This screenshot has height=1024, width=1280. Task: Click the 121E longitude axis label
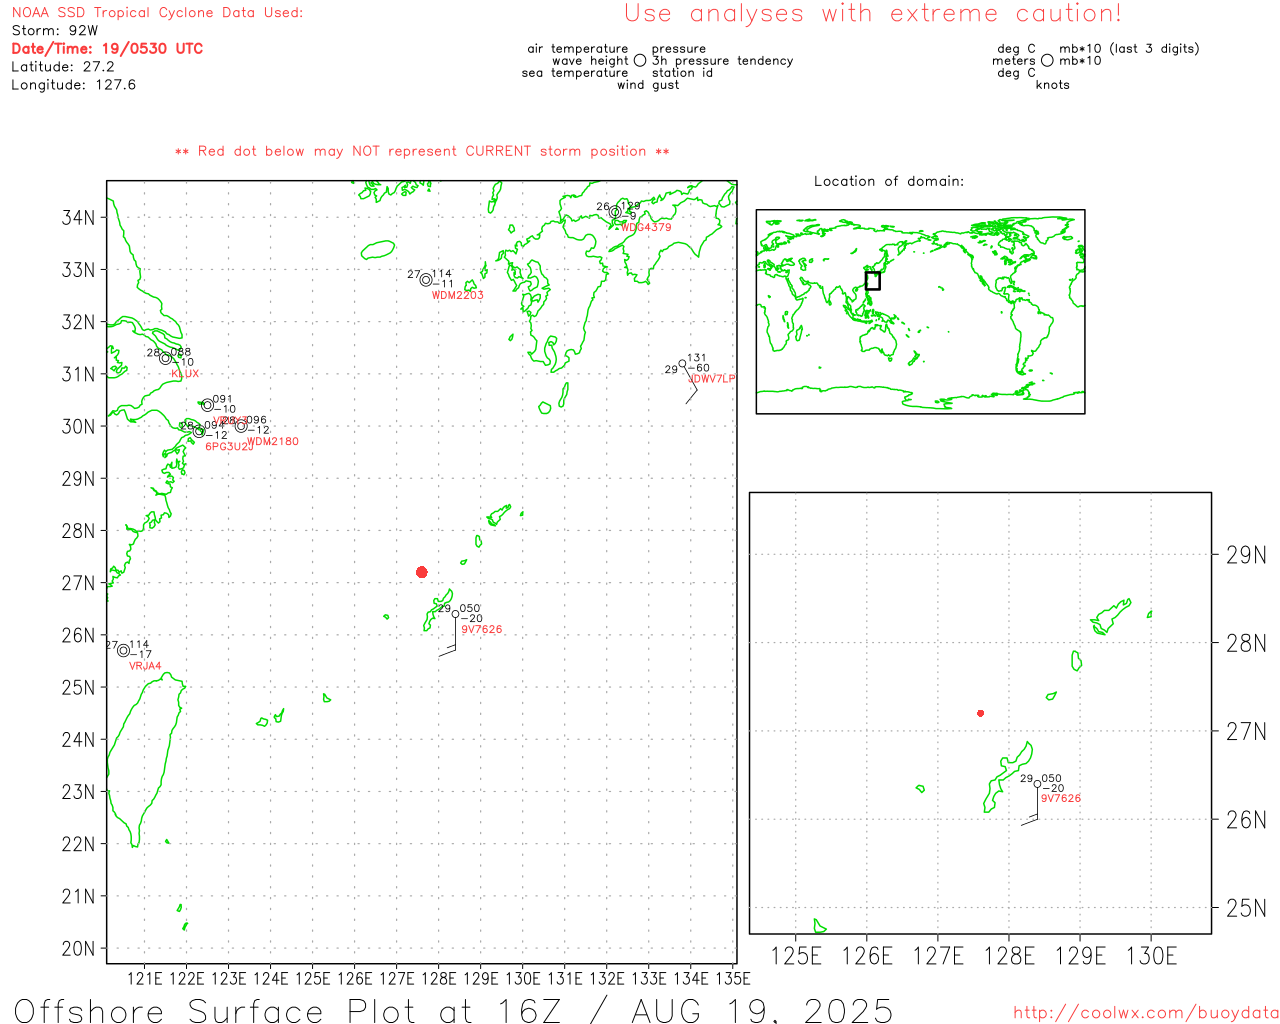point(144,978)
